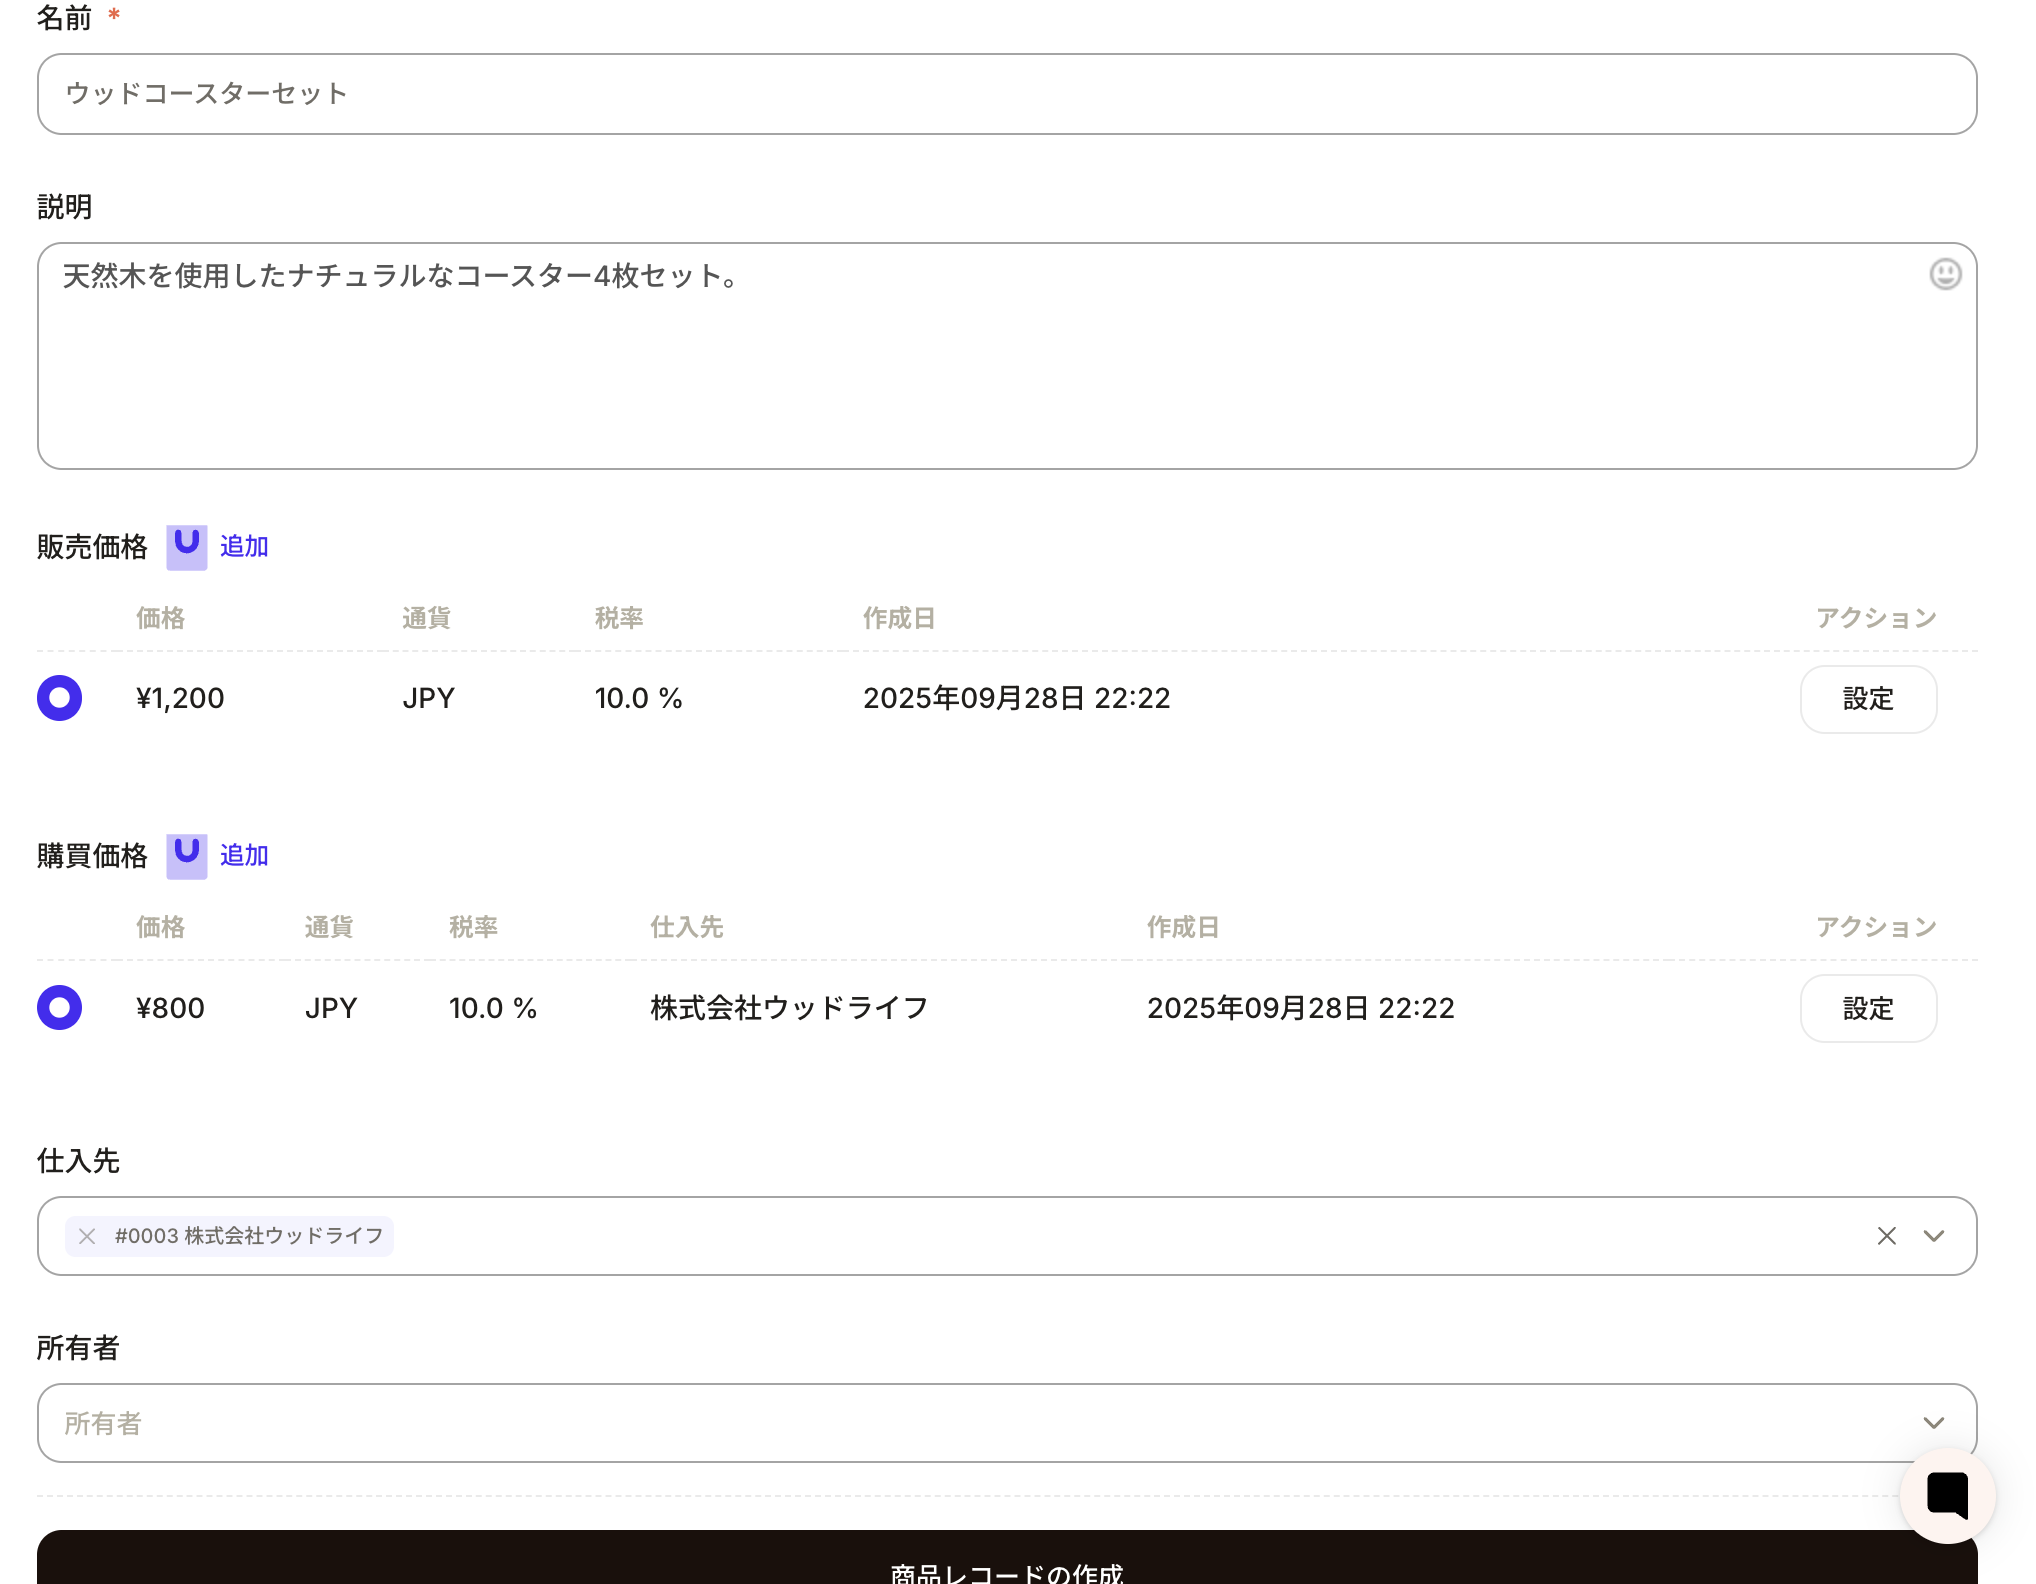Image resolution: width=2036 pixels, height=1584 pixels.
Task: Open the chat support bubble
Action: click(1946, 1496)
